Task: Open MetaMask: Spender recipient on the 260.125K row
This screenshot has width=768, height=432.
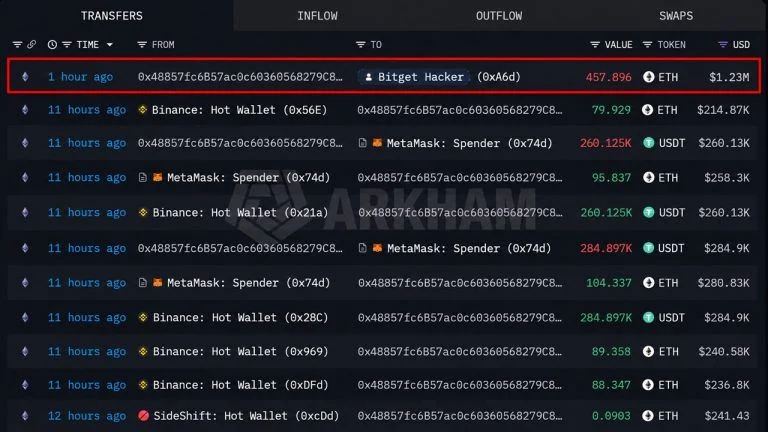Action: click(469, 143)
